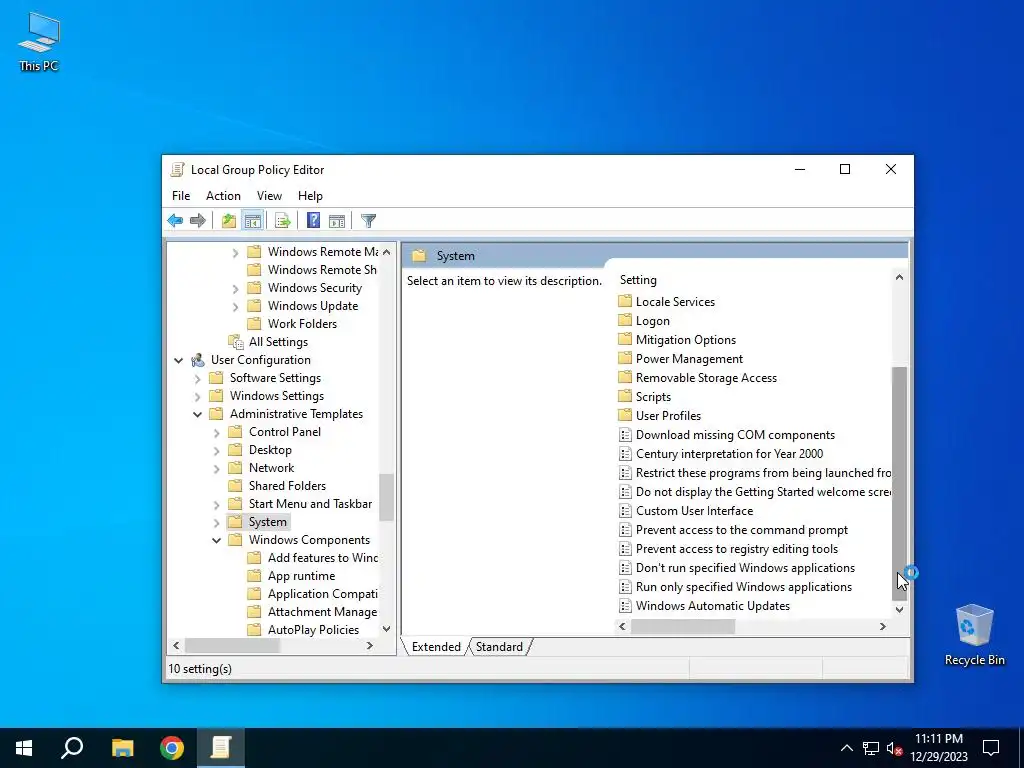Expand the Desktop tree node
This screenshot has width=1024, height=768.
216,451
